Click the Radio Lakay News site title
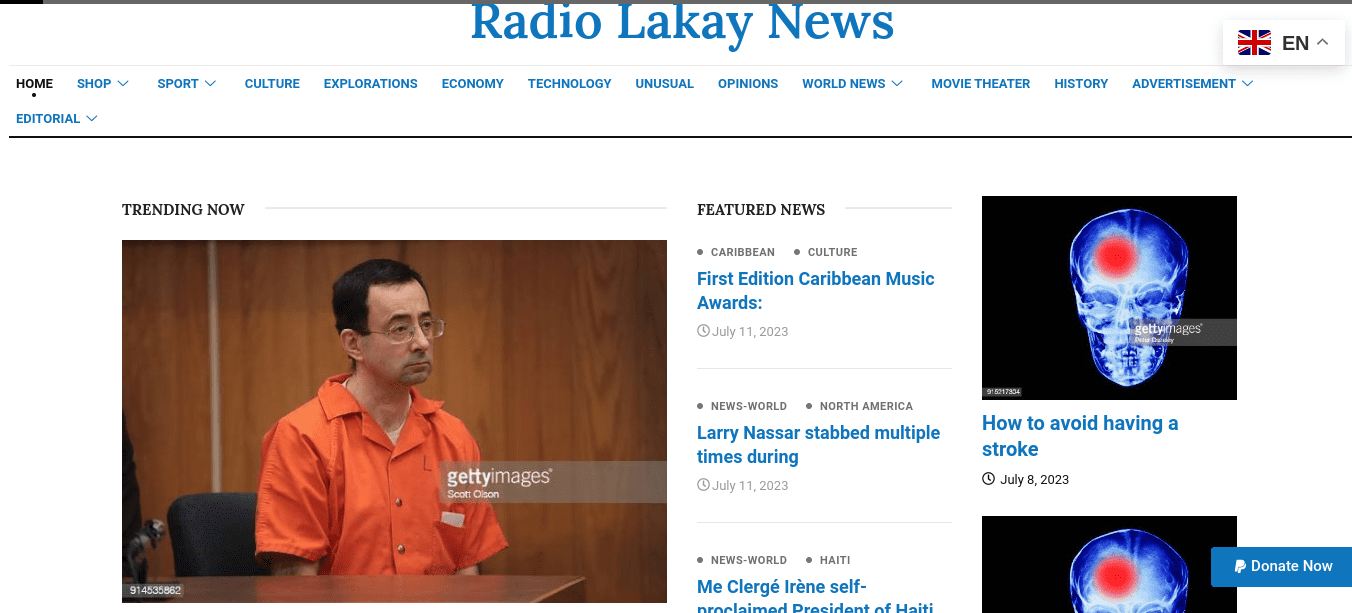Screen dimensions: 1352x613 682,22
